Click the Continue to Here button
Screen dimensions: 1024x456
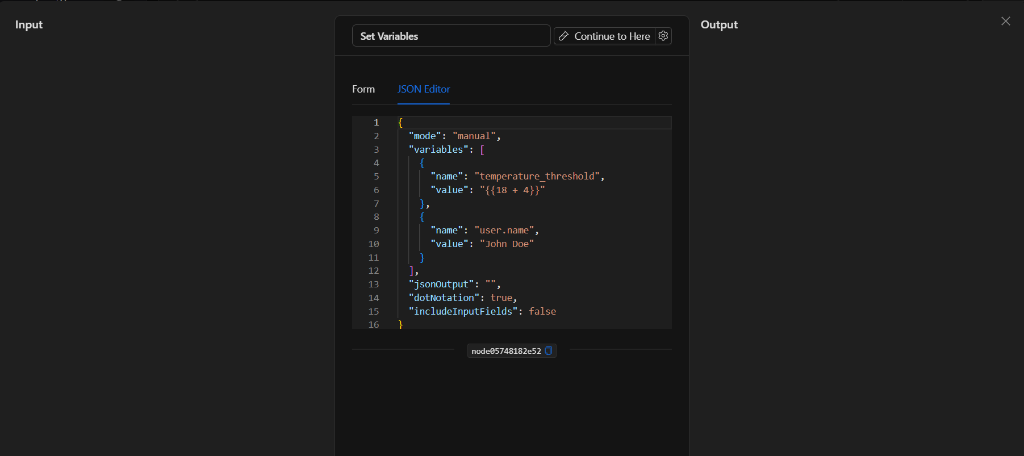tap(605, 36)
